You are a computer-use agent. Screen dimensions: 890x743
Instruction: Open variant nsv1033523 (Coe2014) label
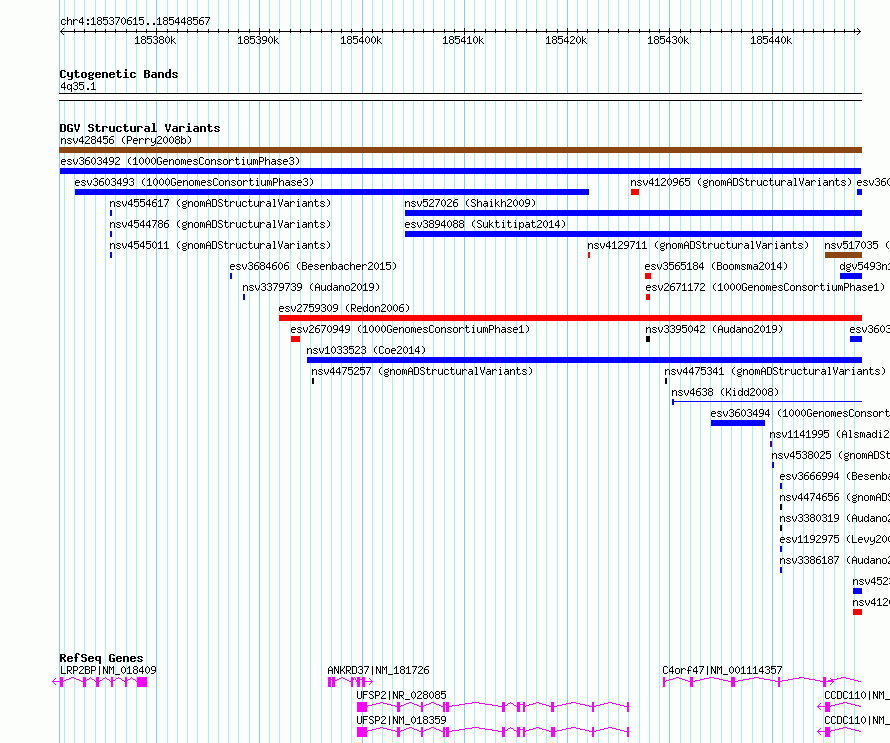pos(366,350)
